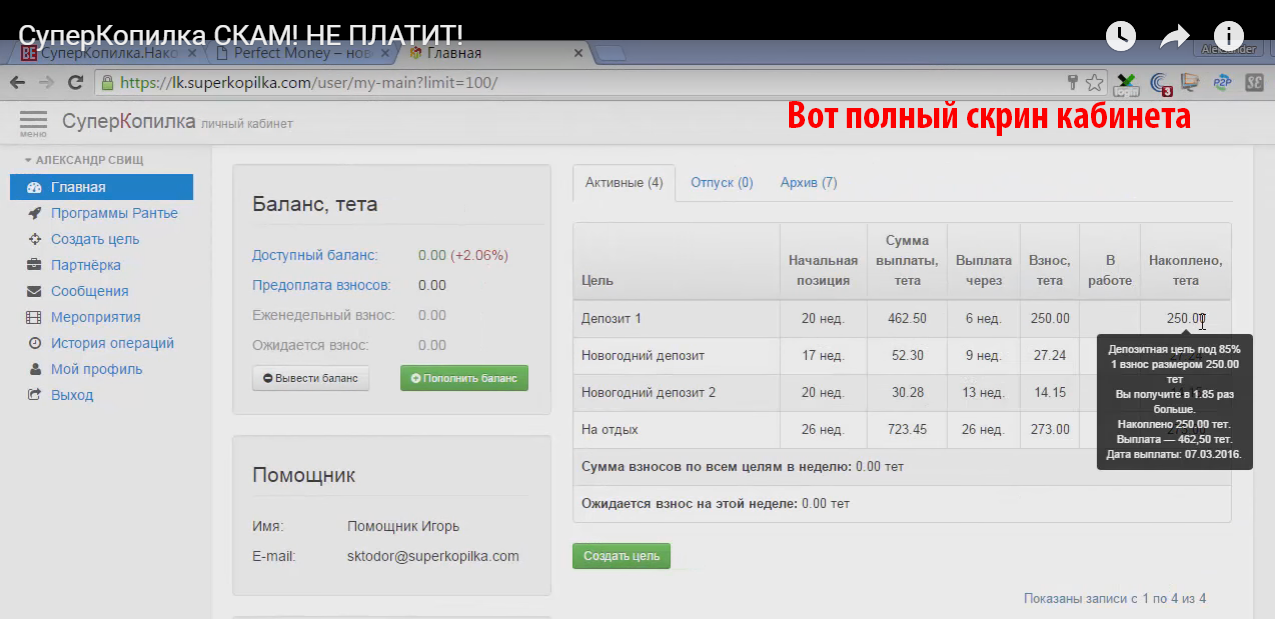Click the video share arrow icon
This screenshot has height=619, width=1275.
pyautogui.click(x=1174, y=37)
